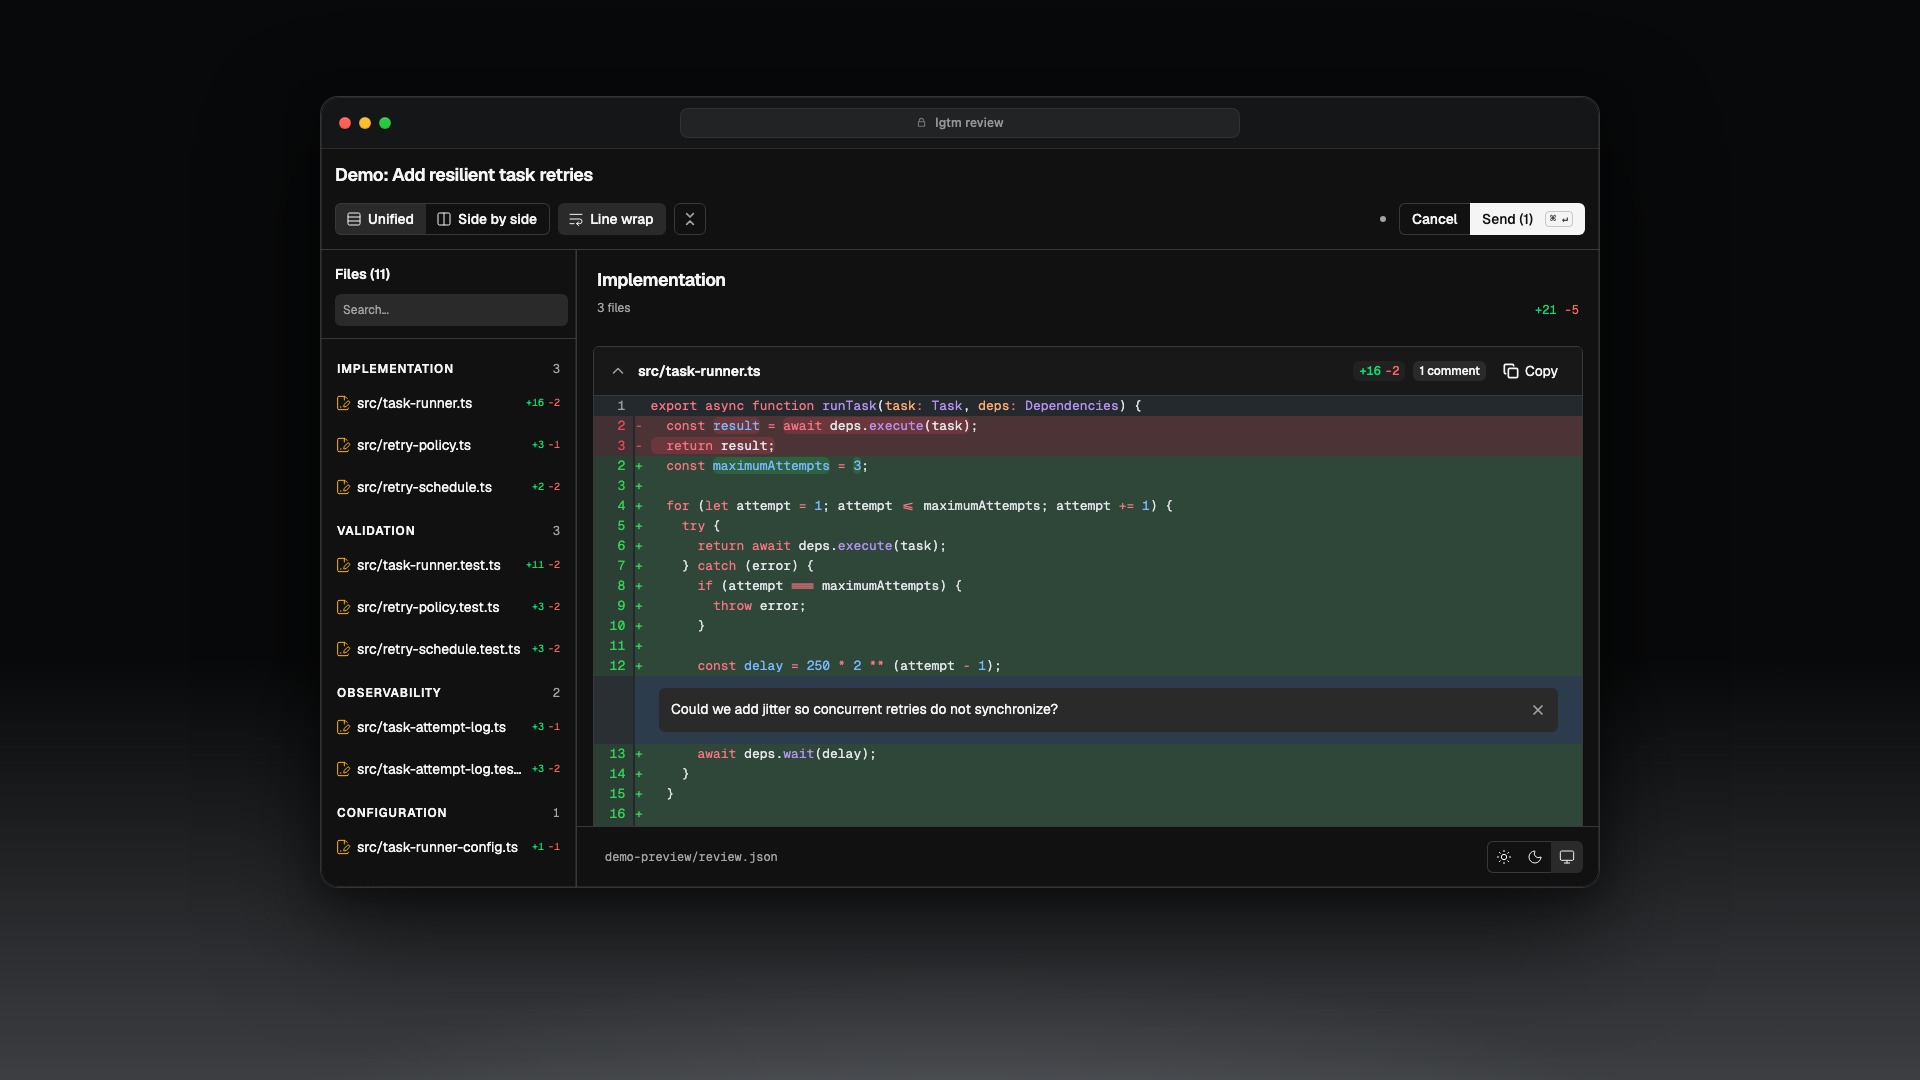Click the Cancel button
1920x1080 pixels.
[x=1434, y=219]
